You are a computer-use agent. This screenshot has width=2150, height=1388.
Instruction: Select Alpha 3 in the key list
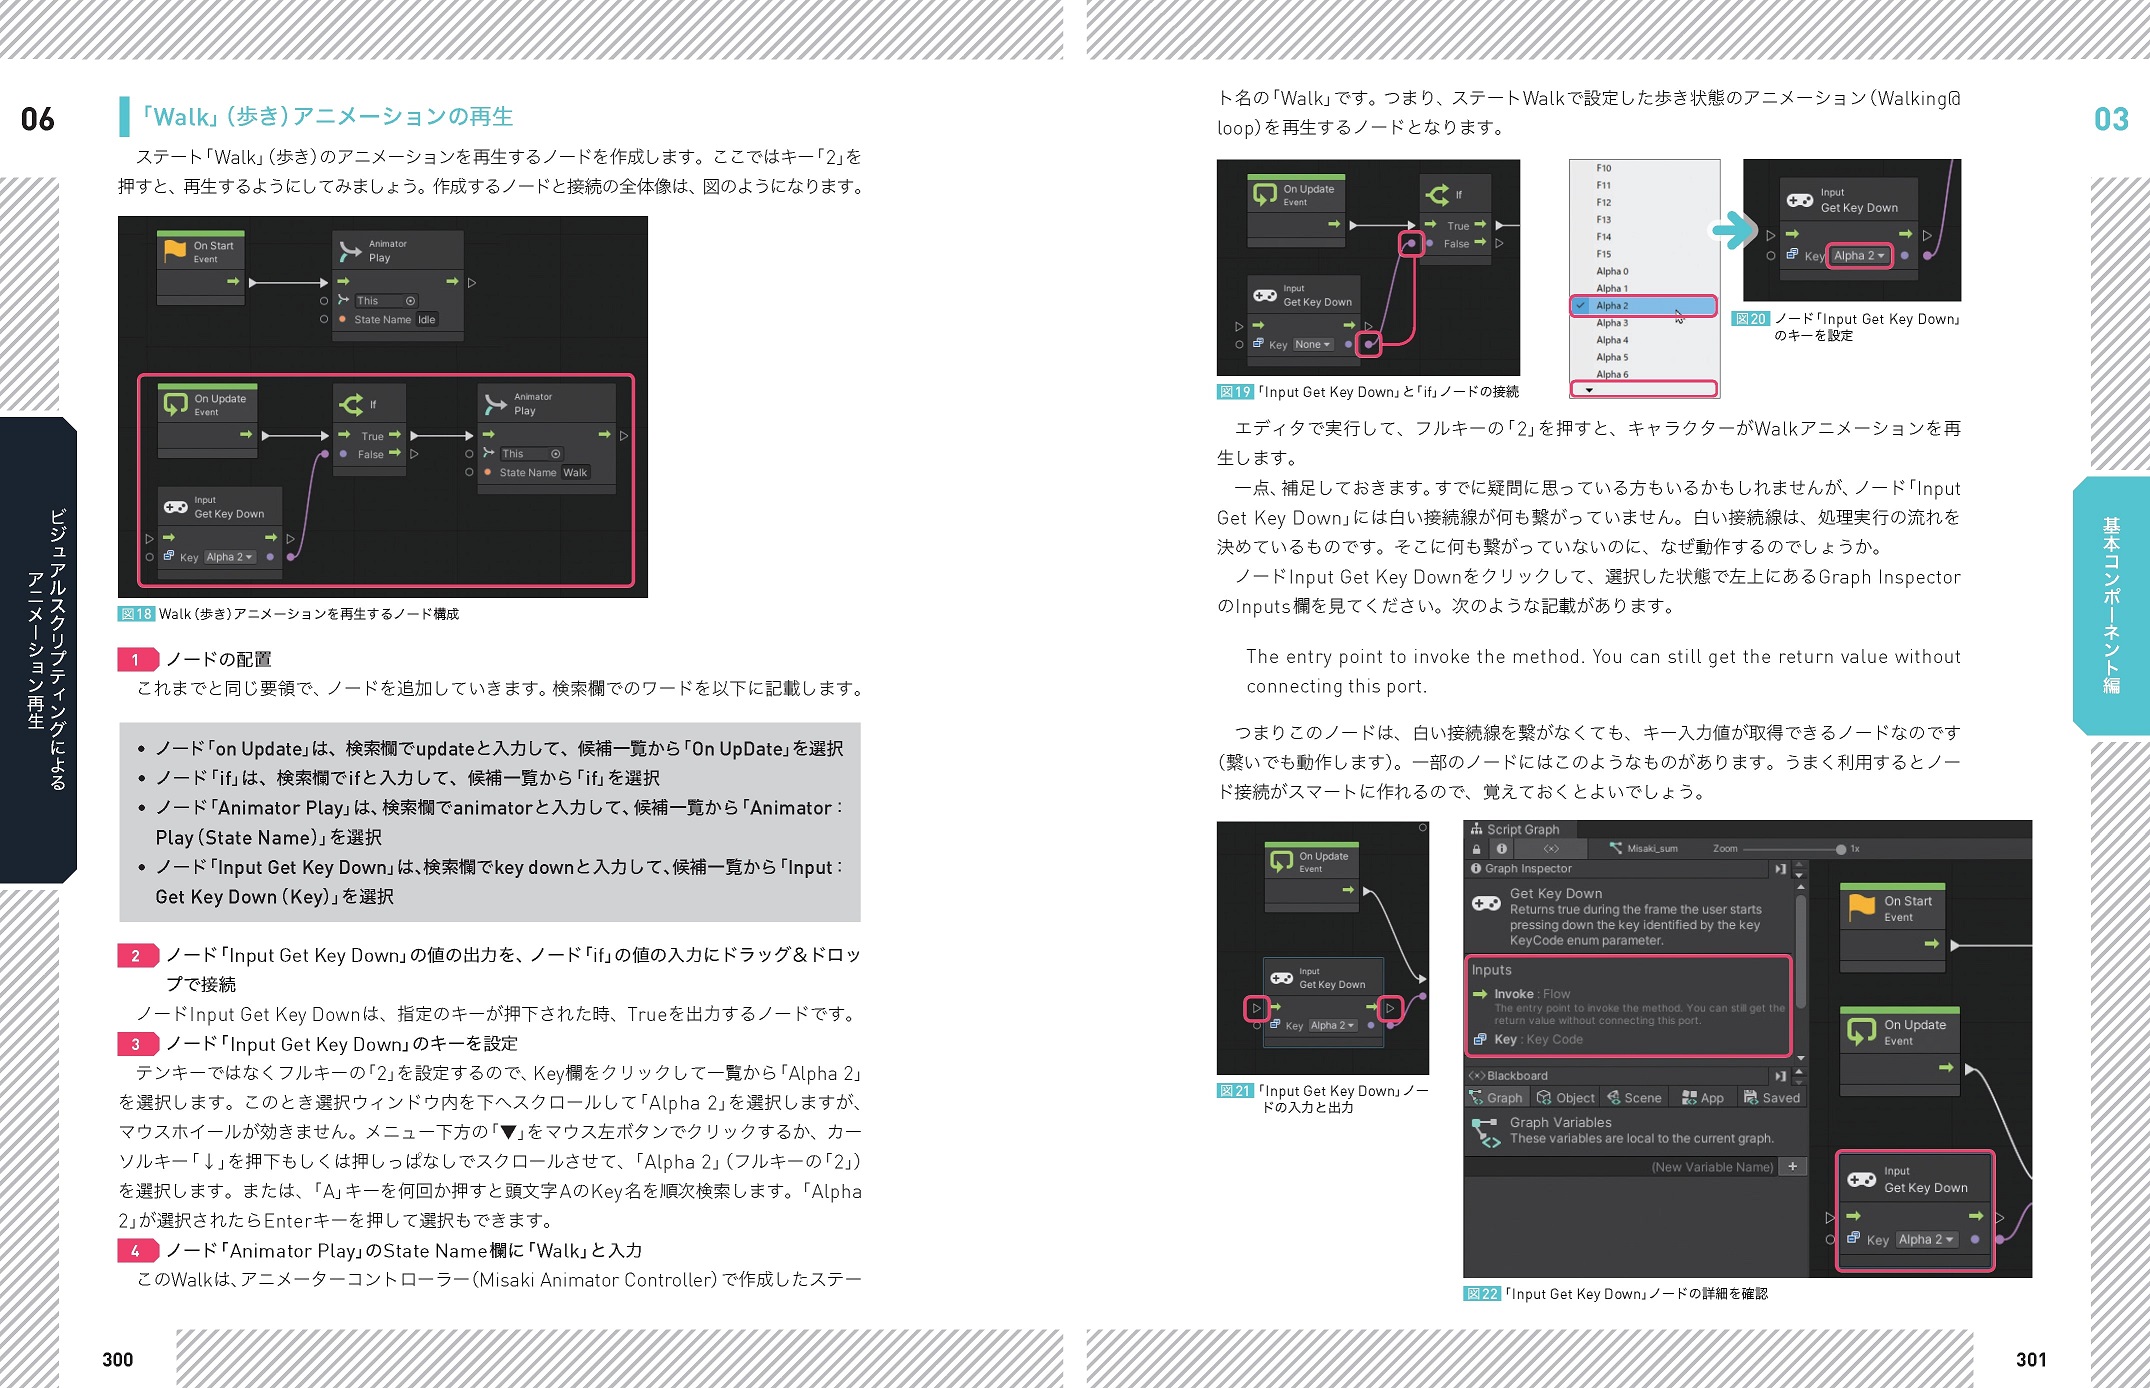(x=1612, y=323)
